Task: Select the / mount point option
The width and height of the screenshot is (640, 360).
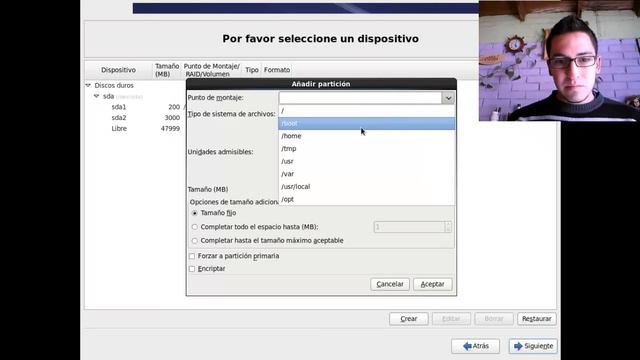Action: coord(367,111)
